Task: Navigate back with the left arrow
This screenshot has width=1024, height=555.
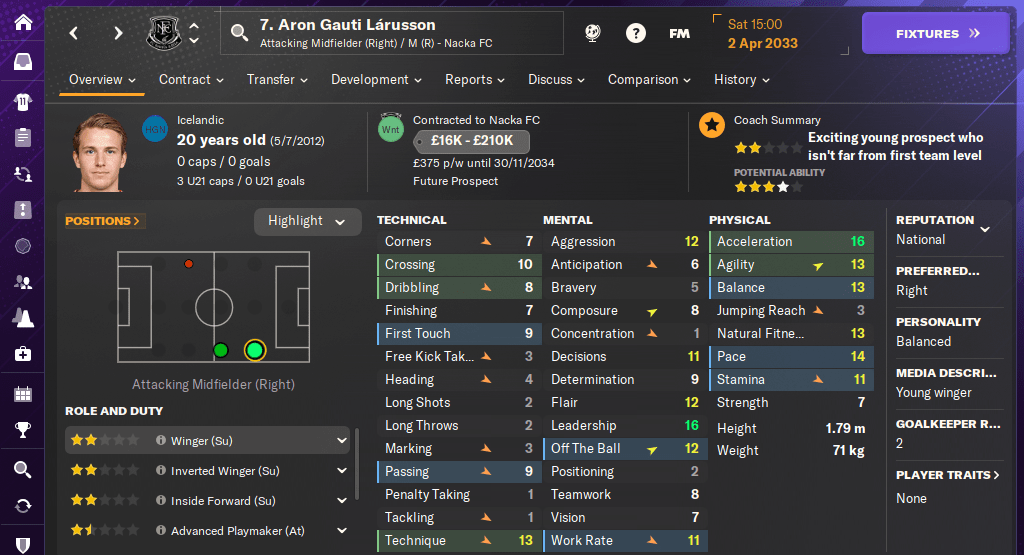Action: (x=74, y=33)
